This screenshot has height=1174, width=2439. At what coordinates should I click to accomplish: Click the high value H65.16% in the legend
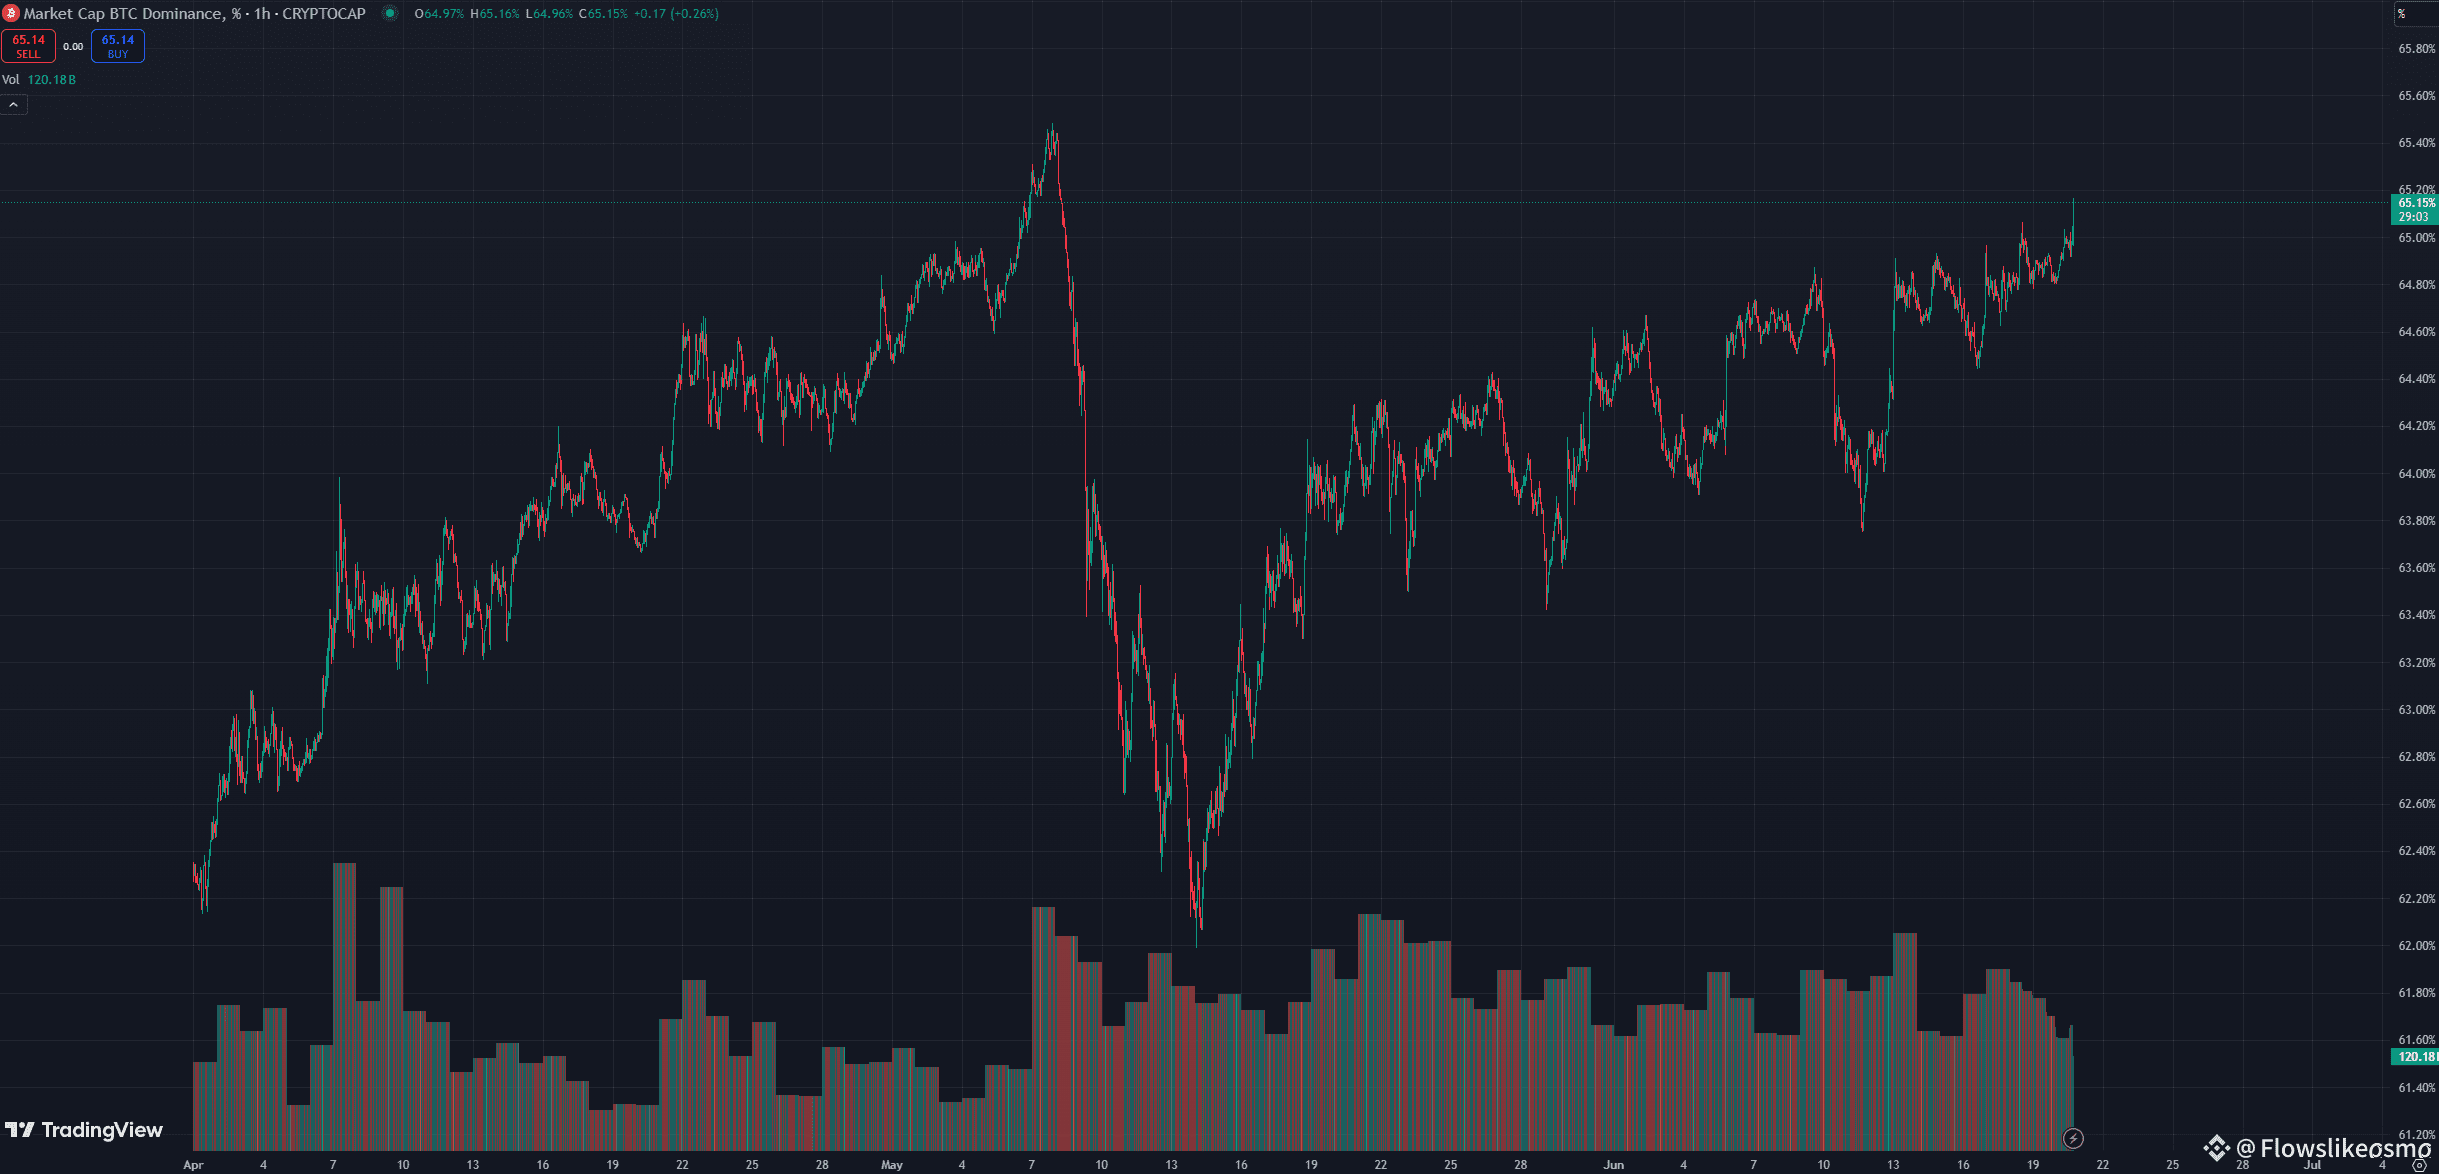point(495,14)
